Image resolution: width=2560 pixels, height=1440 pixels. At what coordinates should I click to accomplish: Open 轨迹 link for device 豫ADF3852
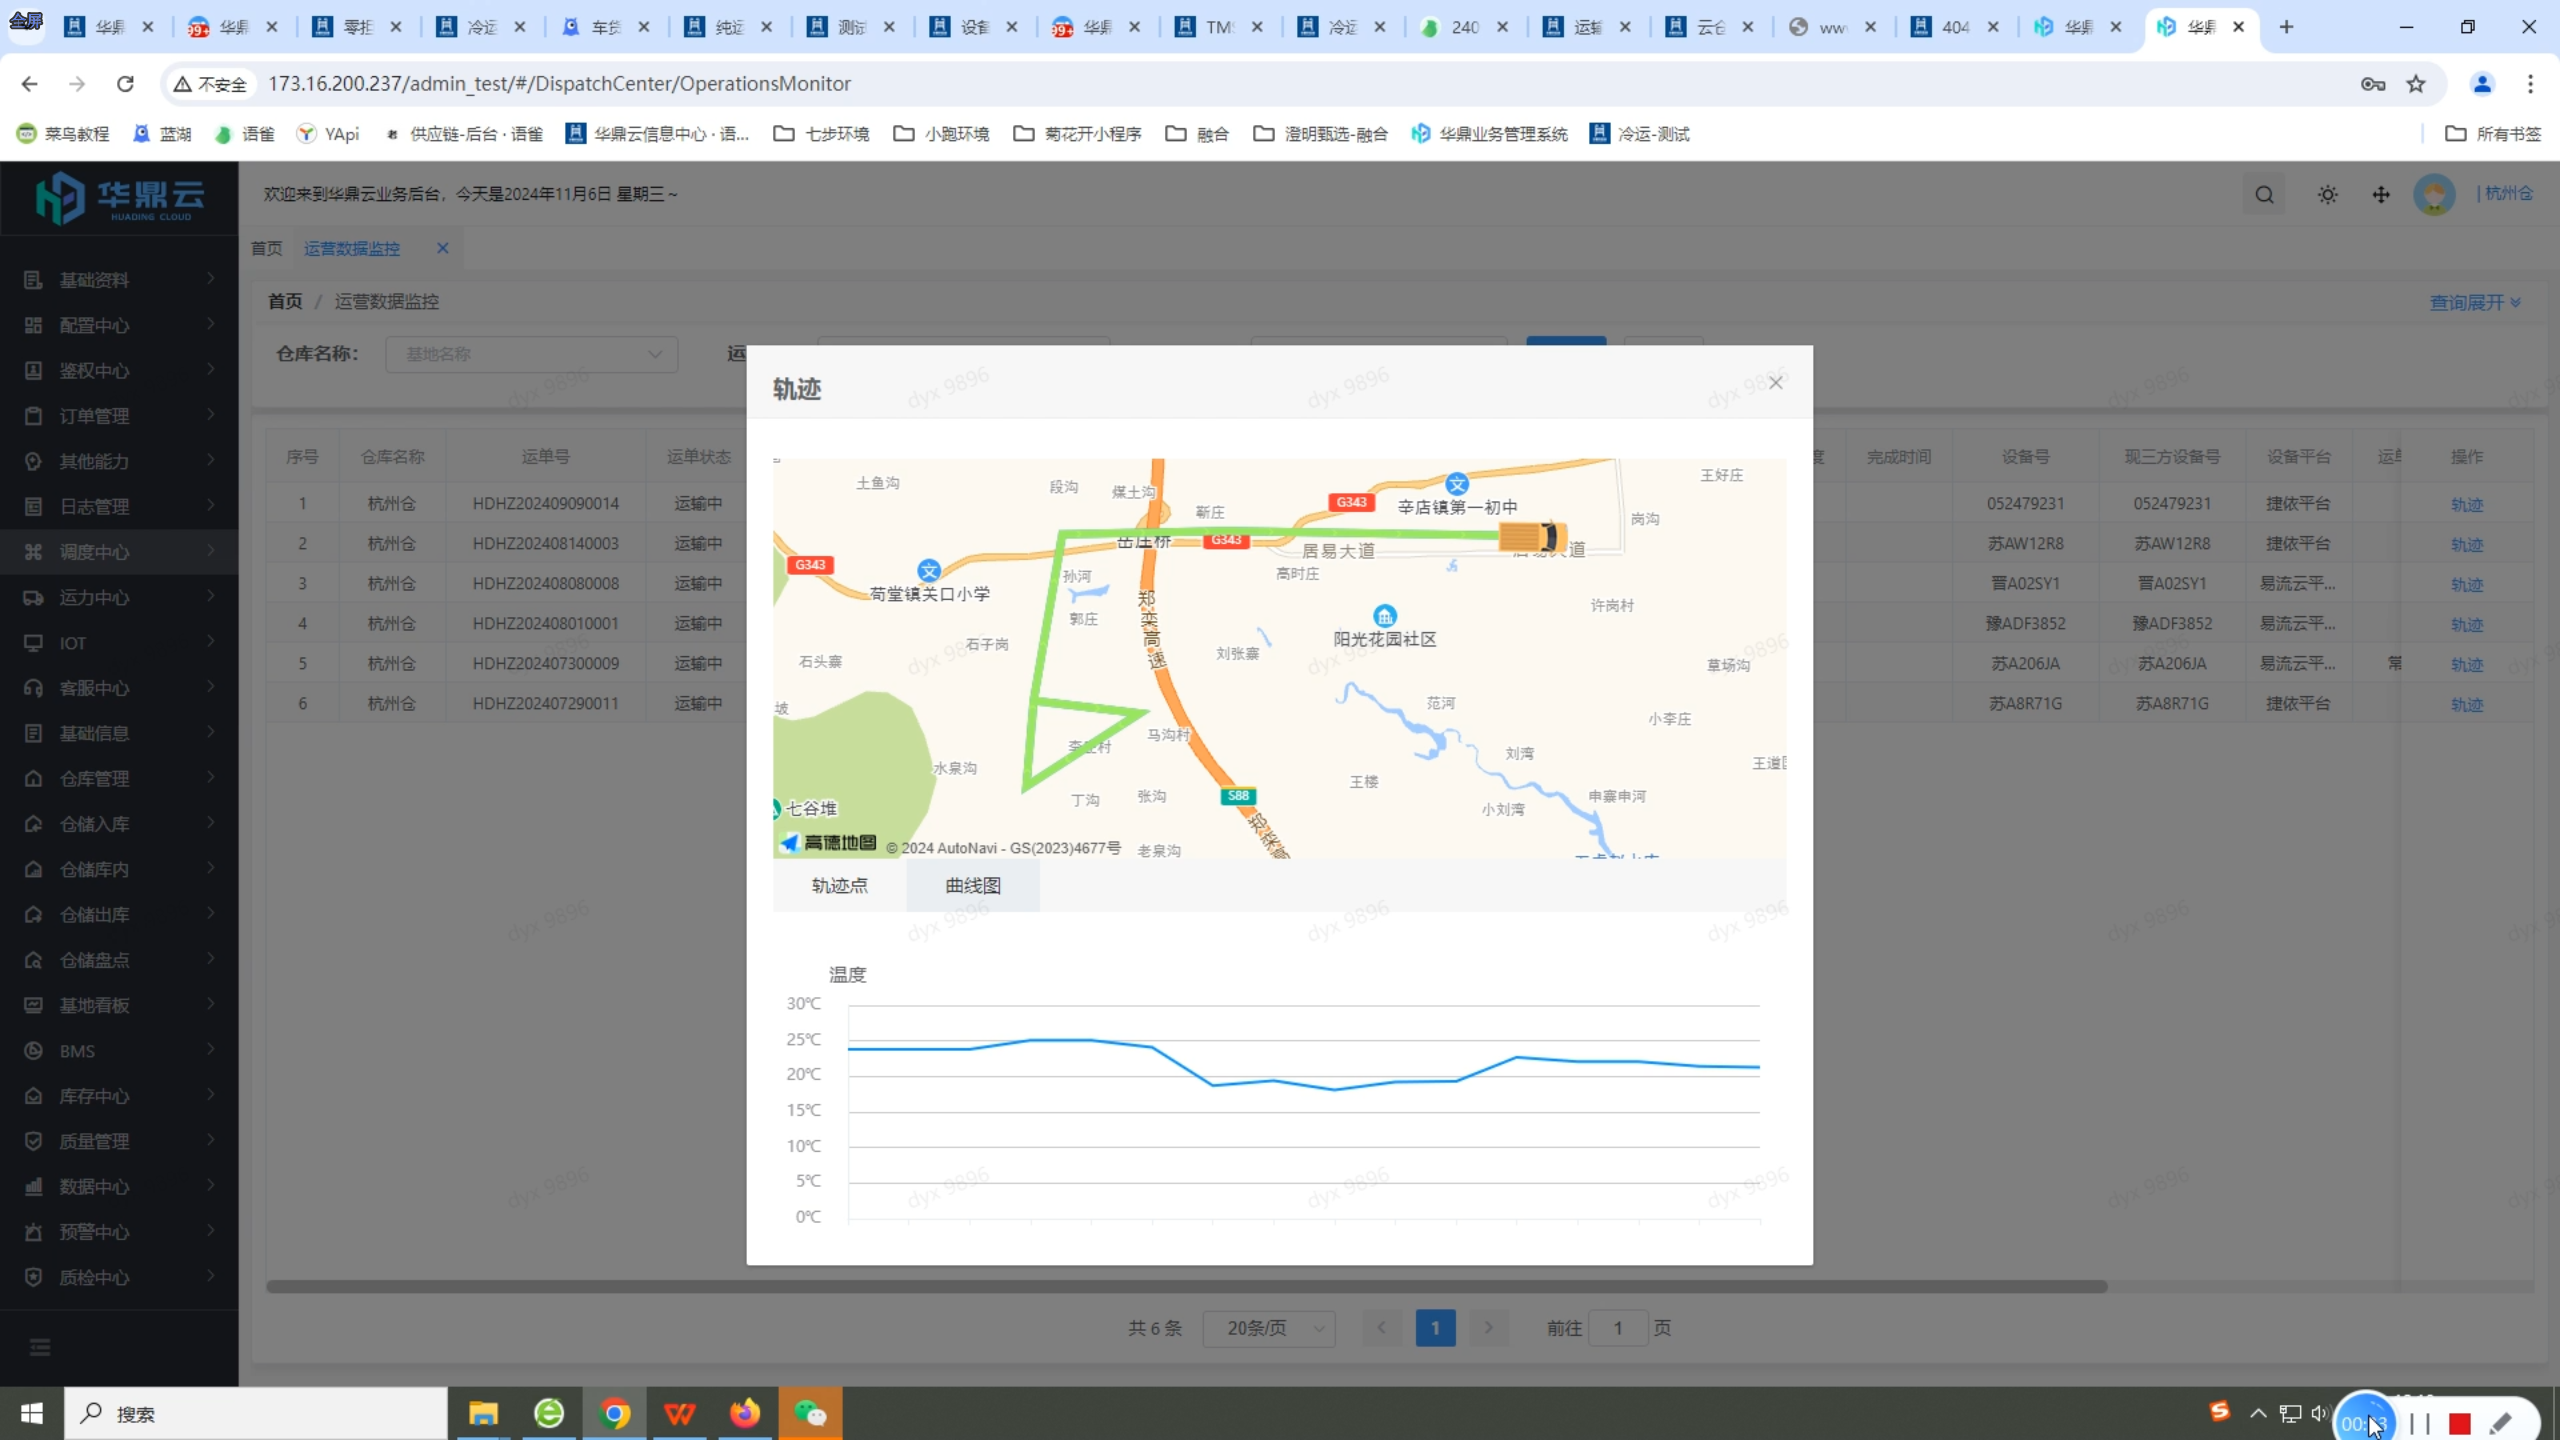click(2466, 624)
